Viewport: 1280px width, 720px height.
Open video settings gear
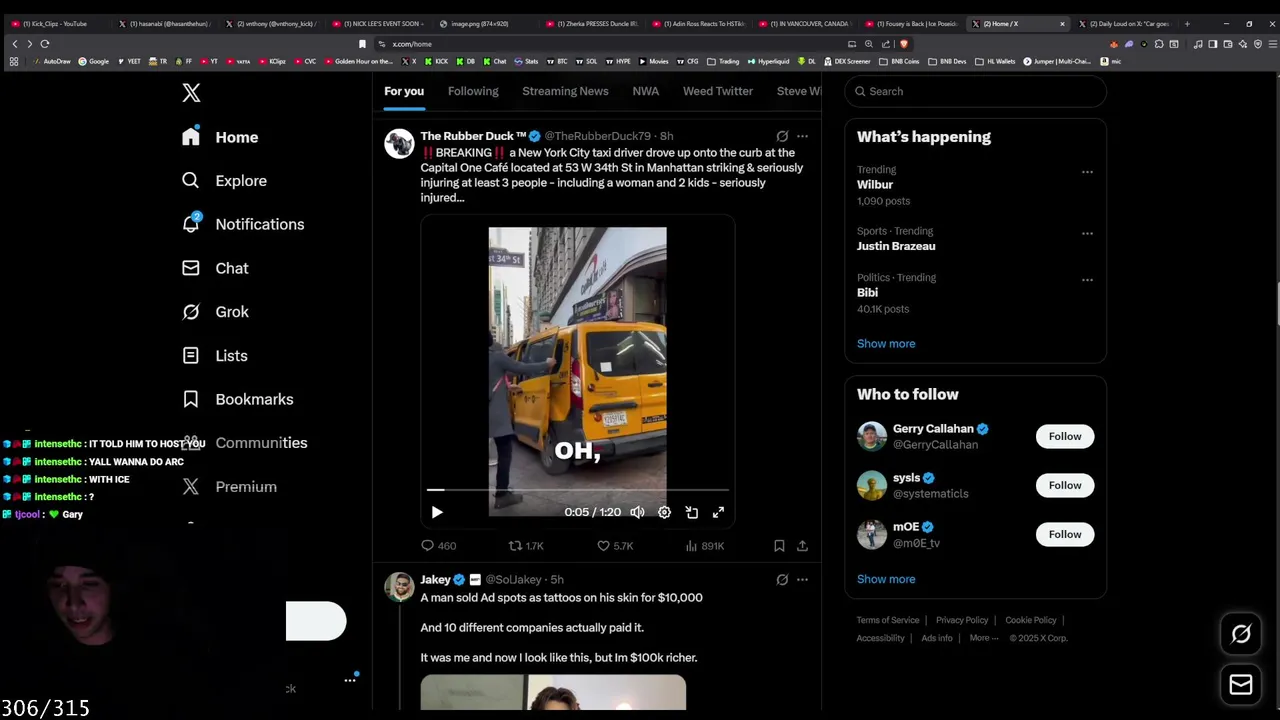[664, 512]
